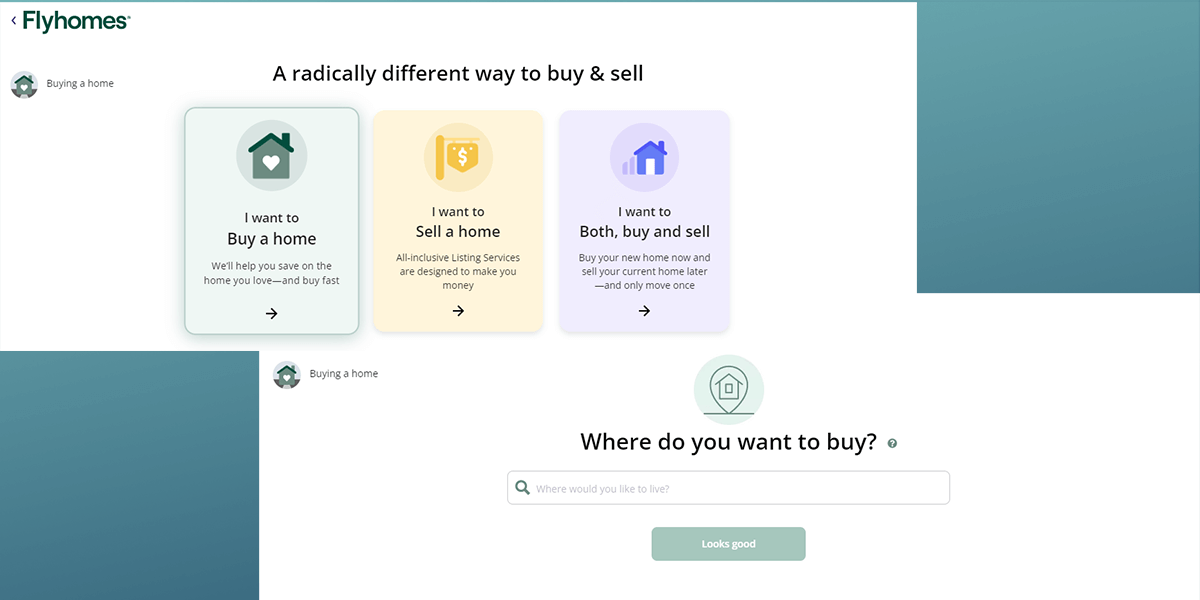Click the lower Buying a home avatar icon

(287, 374)
